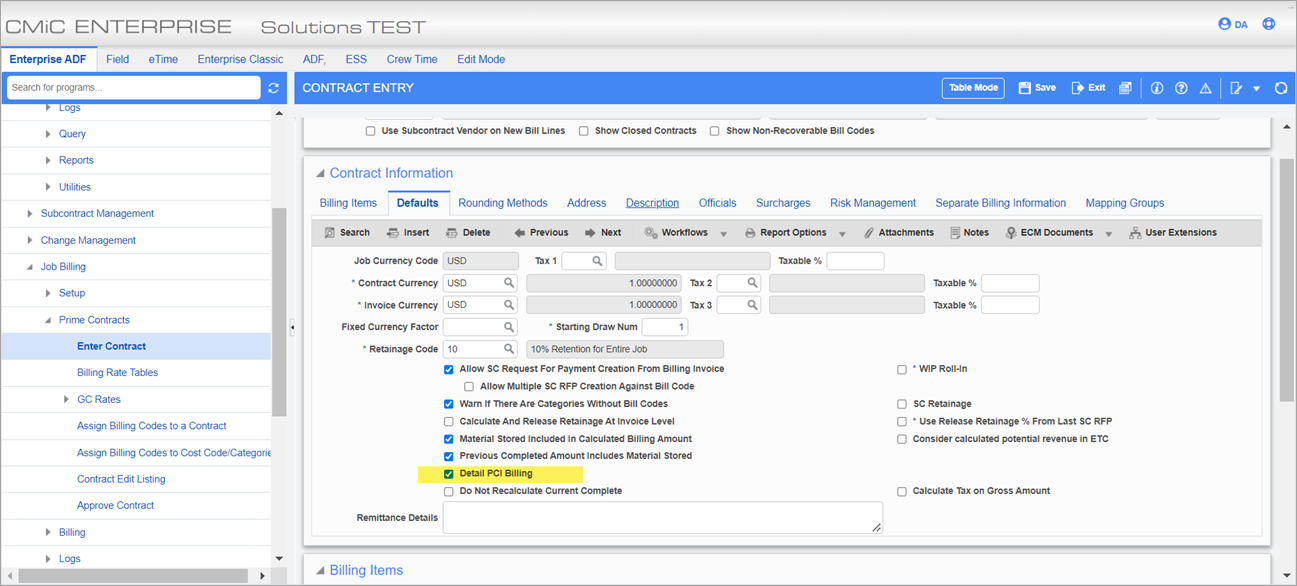Open Approve Contract tree item

tap(116, 505)
